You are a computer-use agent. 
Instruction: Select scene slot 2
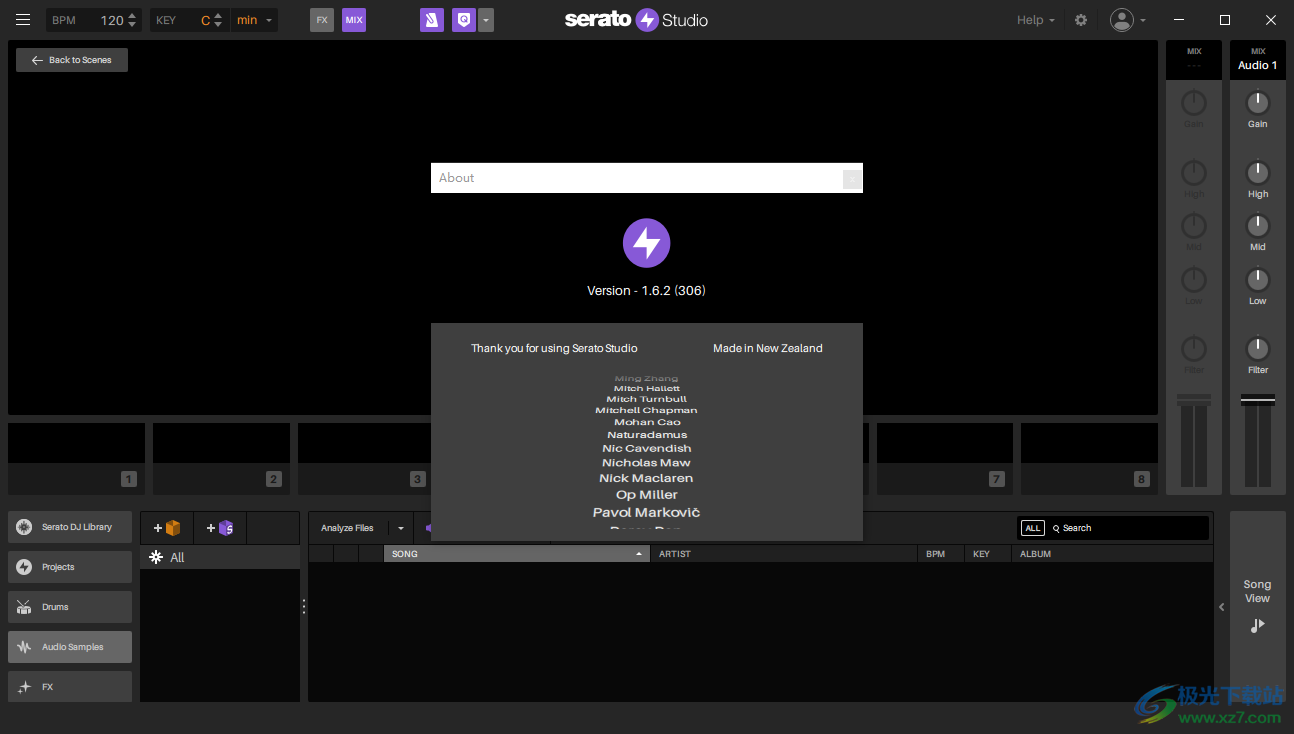coord(222,458)
